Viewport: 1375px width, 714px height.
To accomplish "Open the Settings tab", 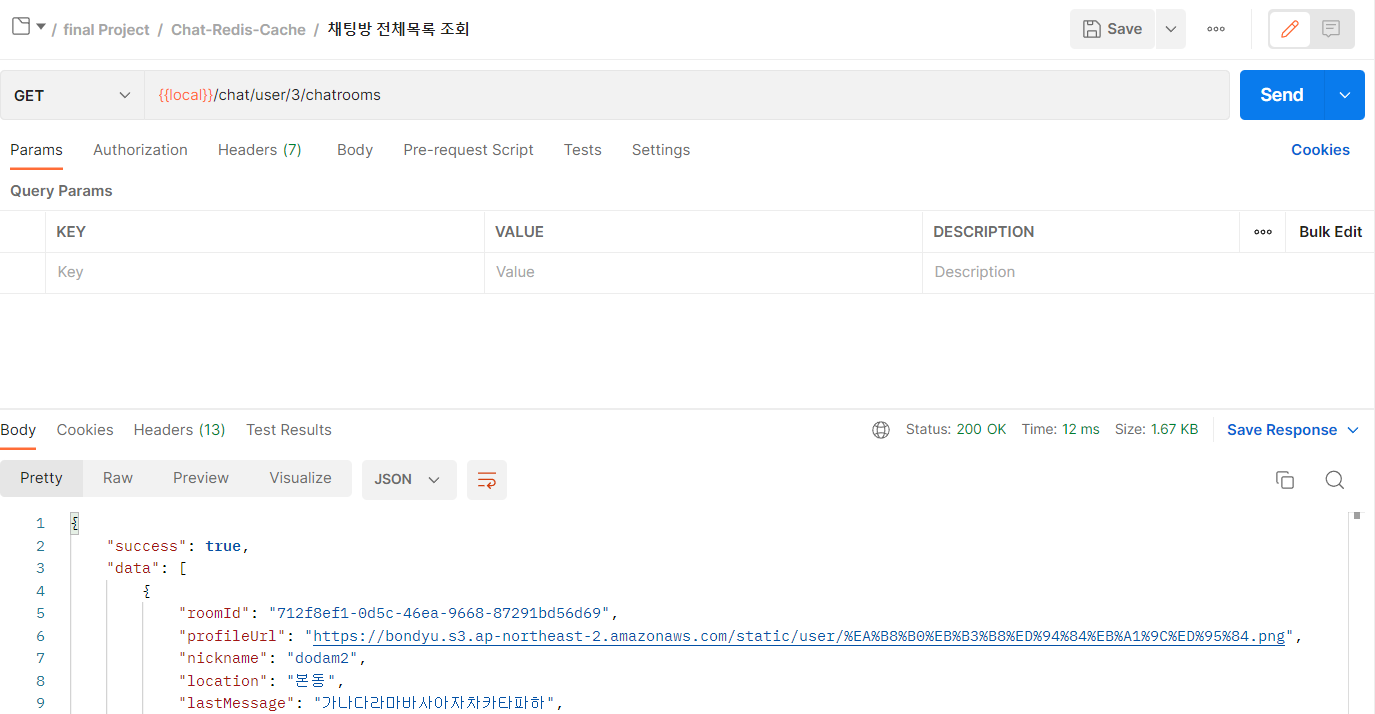I will point(661,150).
